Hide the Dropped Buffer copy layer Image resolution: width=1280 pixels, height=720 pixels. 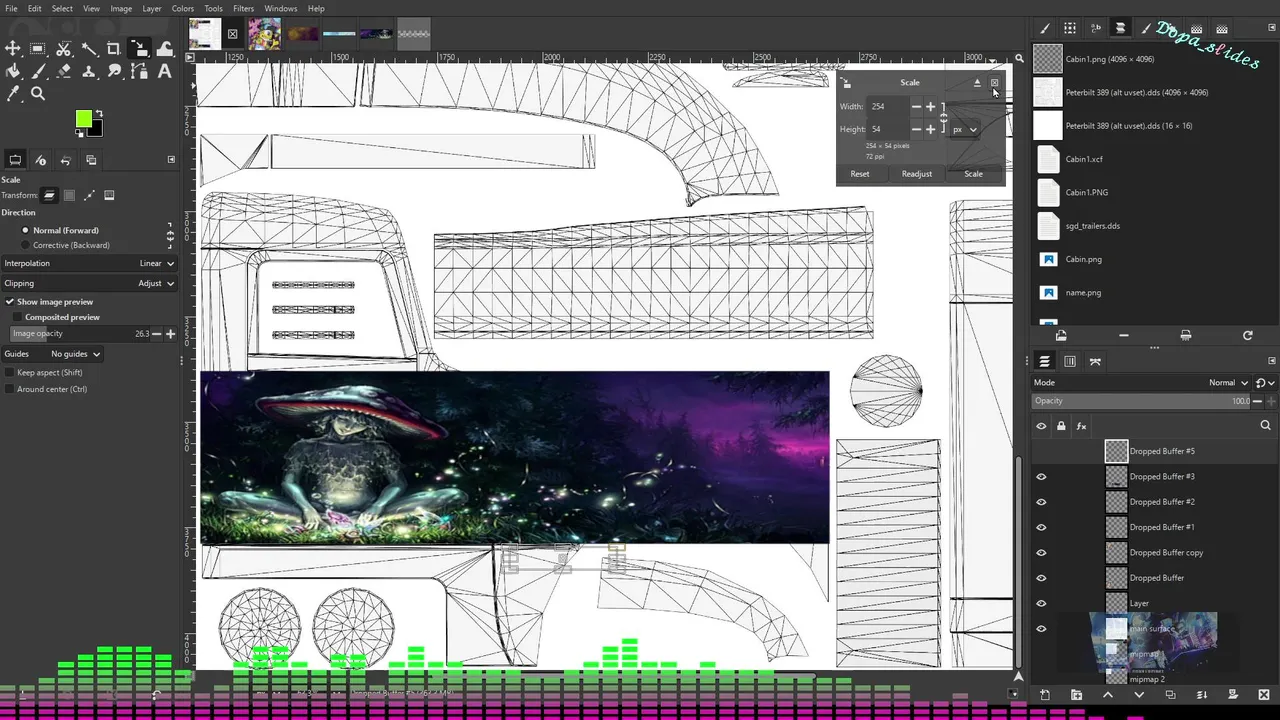[x=1041, y=552]
